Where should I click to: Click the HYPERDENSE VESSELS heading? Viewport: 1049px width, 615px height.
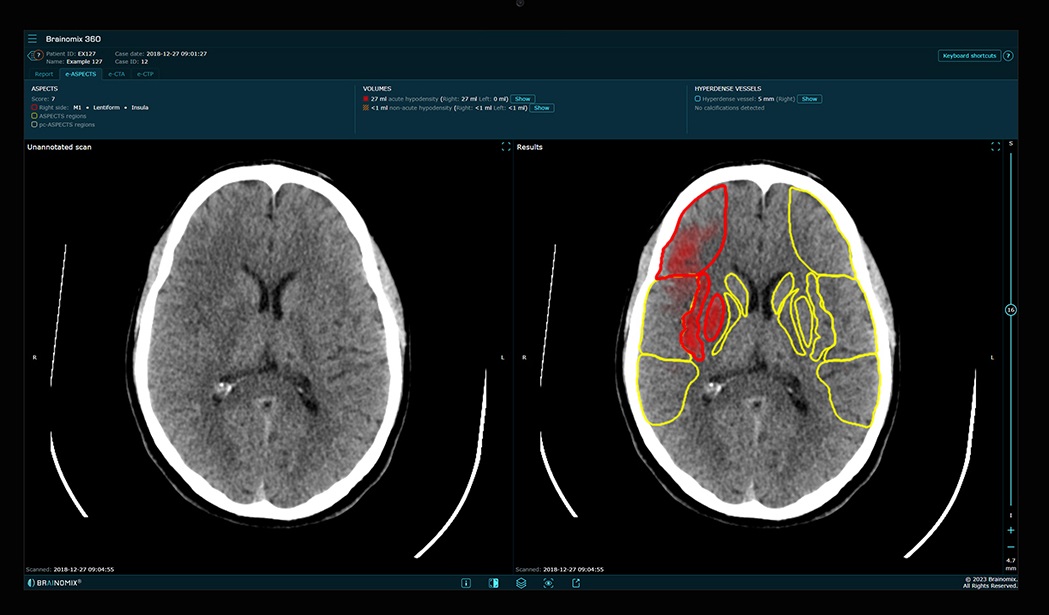click(x=728, y=88)
